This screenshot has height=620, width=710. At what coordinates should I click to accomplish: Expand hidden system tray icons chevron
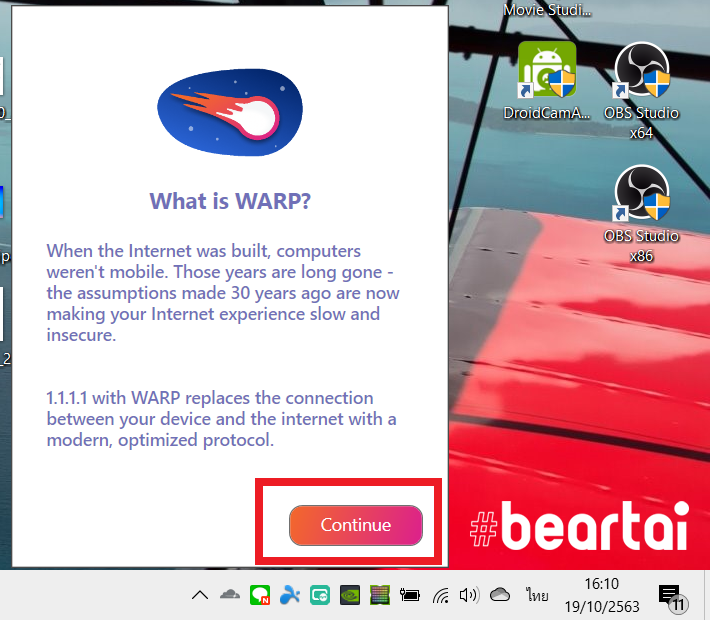click(200, 595)
